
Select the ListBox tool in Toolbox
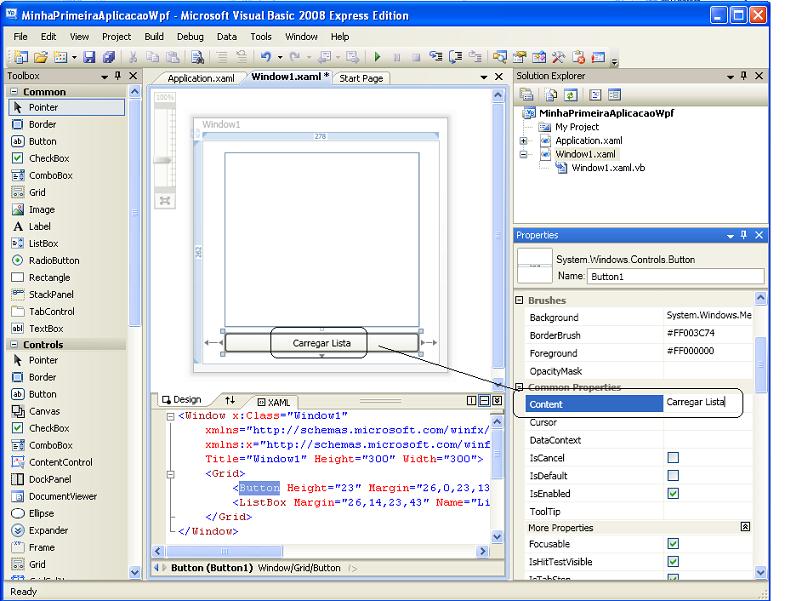click(43, 243)
